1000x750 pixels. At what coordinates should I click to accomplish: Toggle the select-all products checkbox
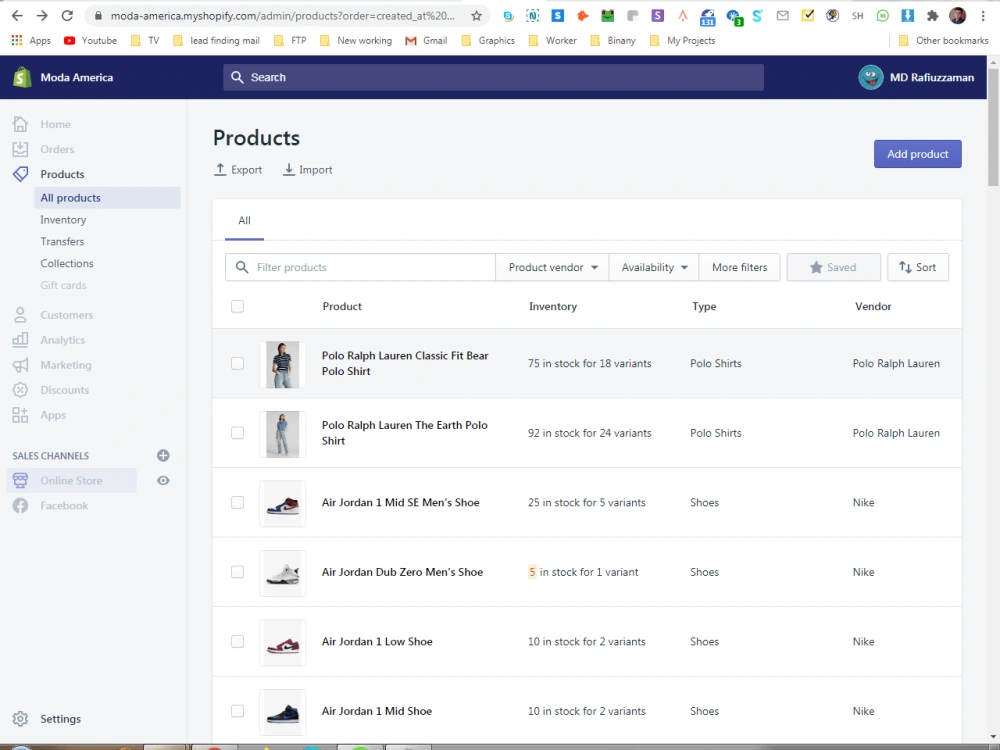237,306
